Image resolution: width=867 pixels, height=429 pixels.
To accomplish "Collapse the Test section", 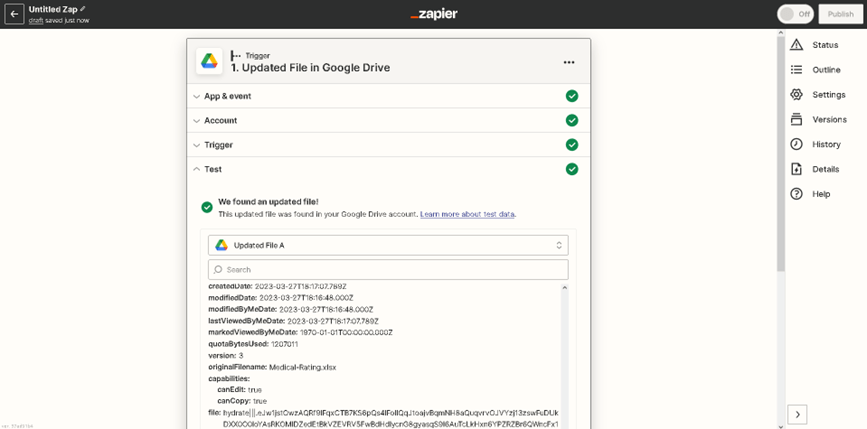I will coord(388,169).
